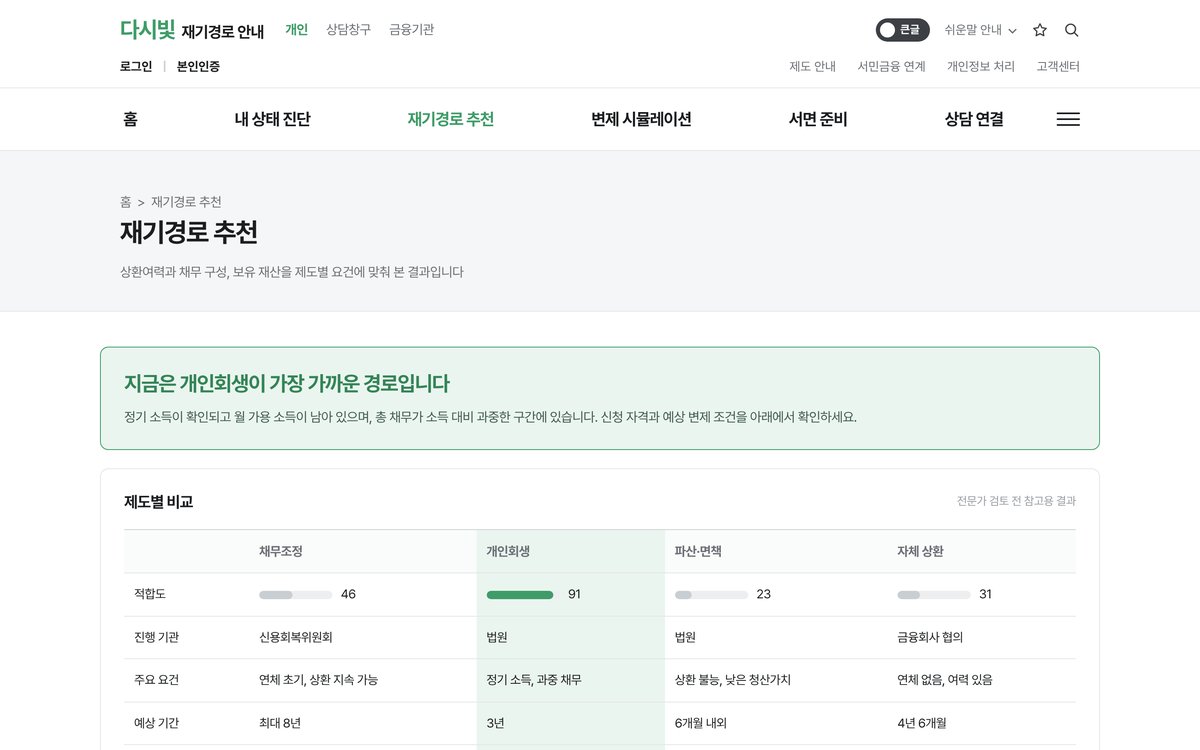Open the 재기경로 추천 menu item

tap(451, 119)
